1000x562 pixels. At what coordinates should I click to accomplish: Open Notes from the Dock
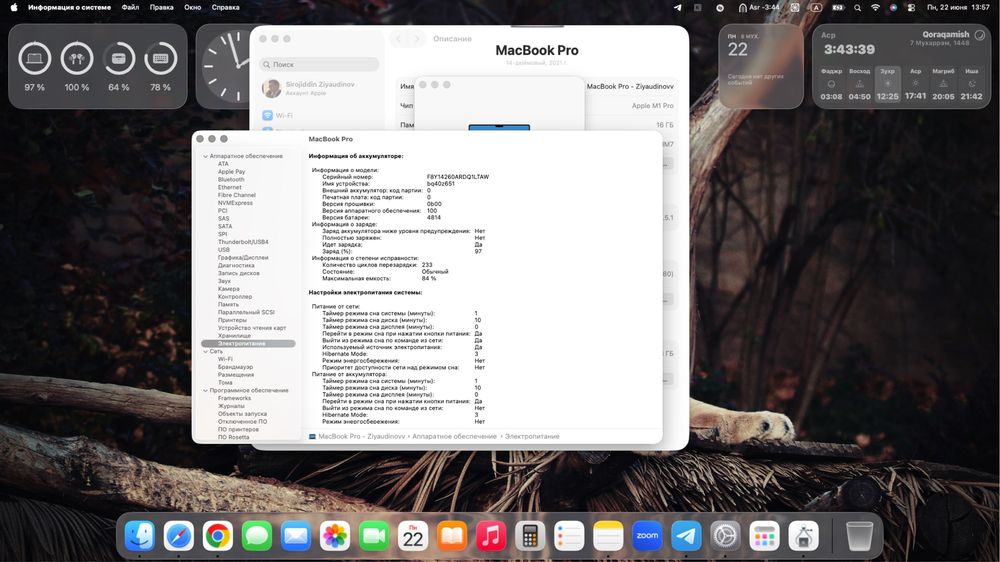pyautogui.click(x=608, y=536)
